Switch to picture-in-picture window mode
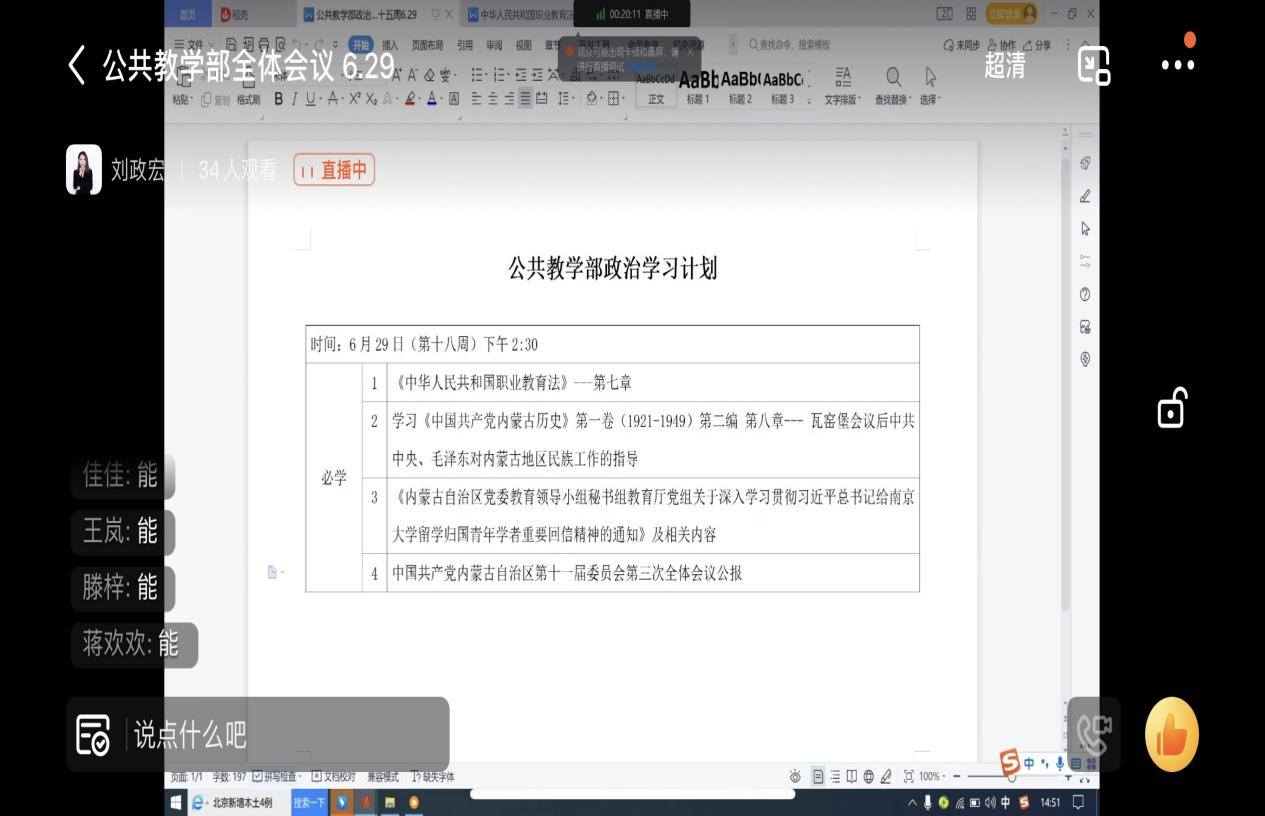Image resolution: width=1265 pixels, height=816 pixels. click(x=1094, y=65)
